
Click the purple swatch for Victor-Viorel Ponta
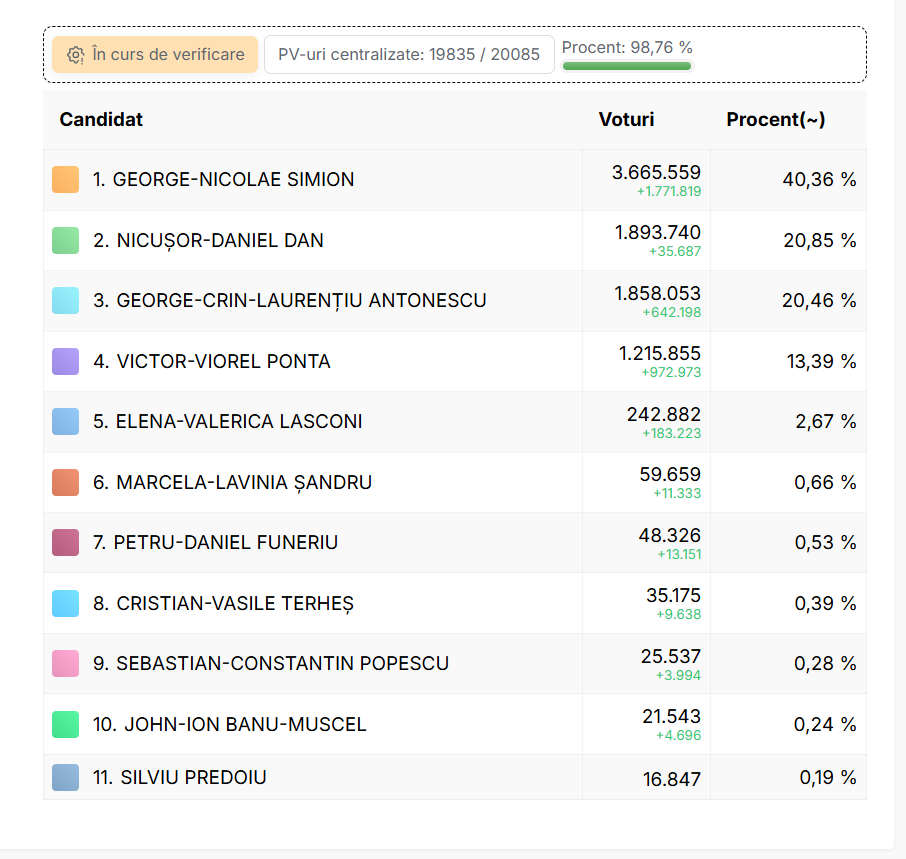[65, 361]
